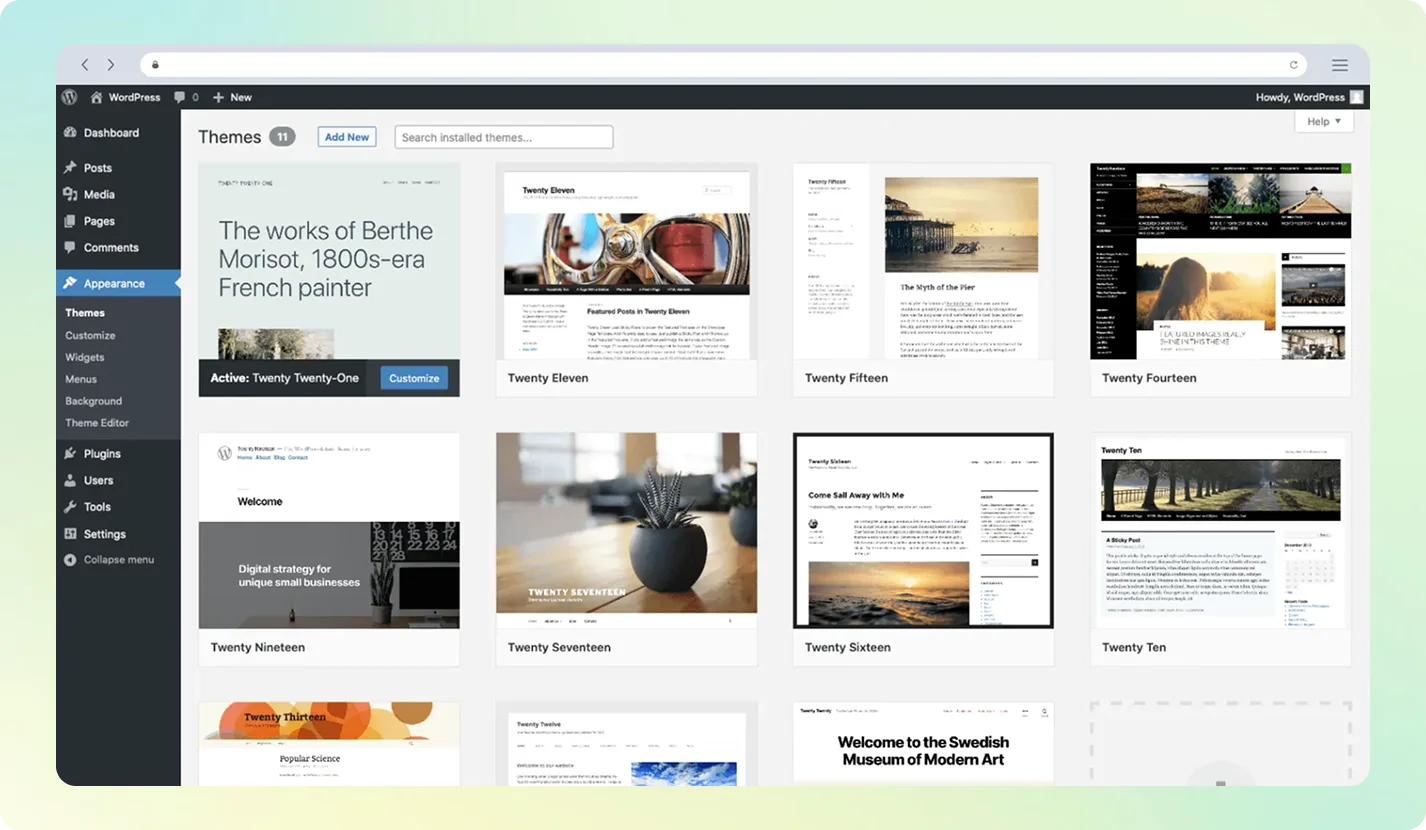Open the Widgets submenu item
The image size is (1426, 830).
click(x=85, y=357)
